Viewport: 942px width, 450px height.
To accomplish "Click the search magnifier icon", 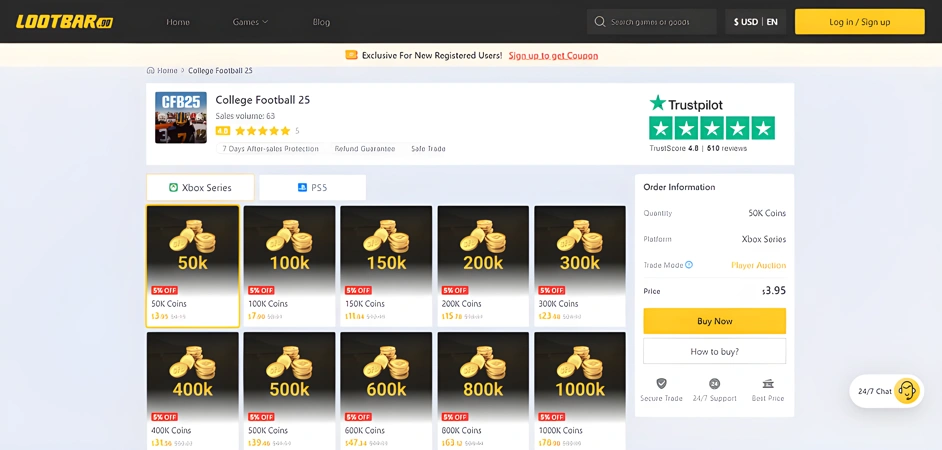I will [600, 22].
